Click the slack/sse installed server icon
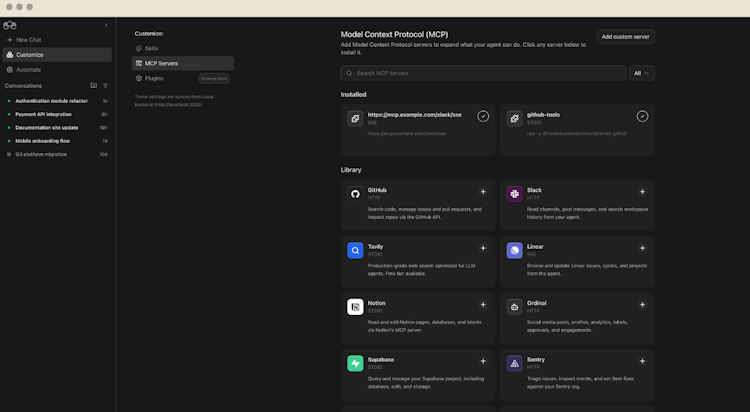 (355, 118)
